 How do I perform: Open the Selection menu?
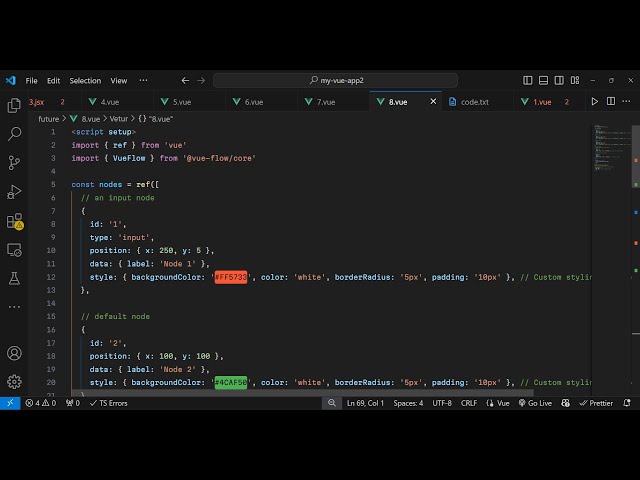click(x=85, y=80)
